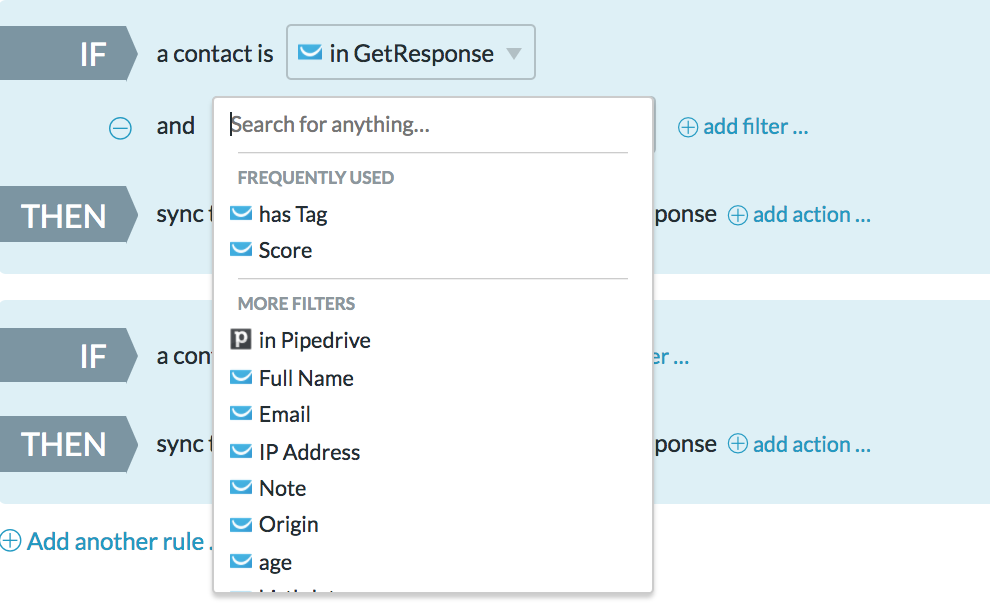Screen dimensions: 990x608
Task: Click the plus icon next to 'Add another rule'
Action: click(11, 541)
